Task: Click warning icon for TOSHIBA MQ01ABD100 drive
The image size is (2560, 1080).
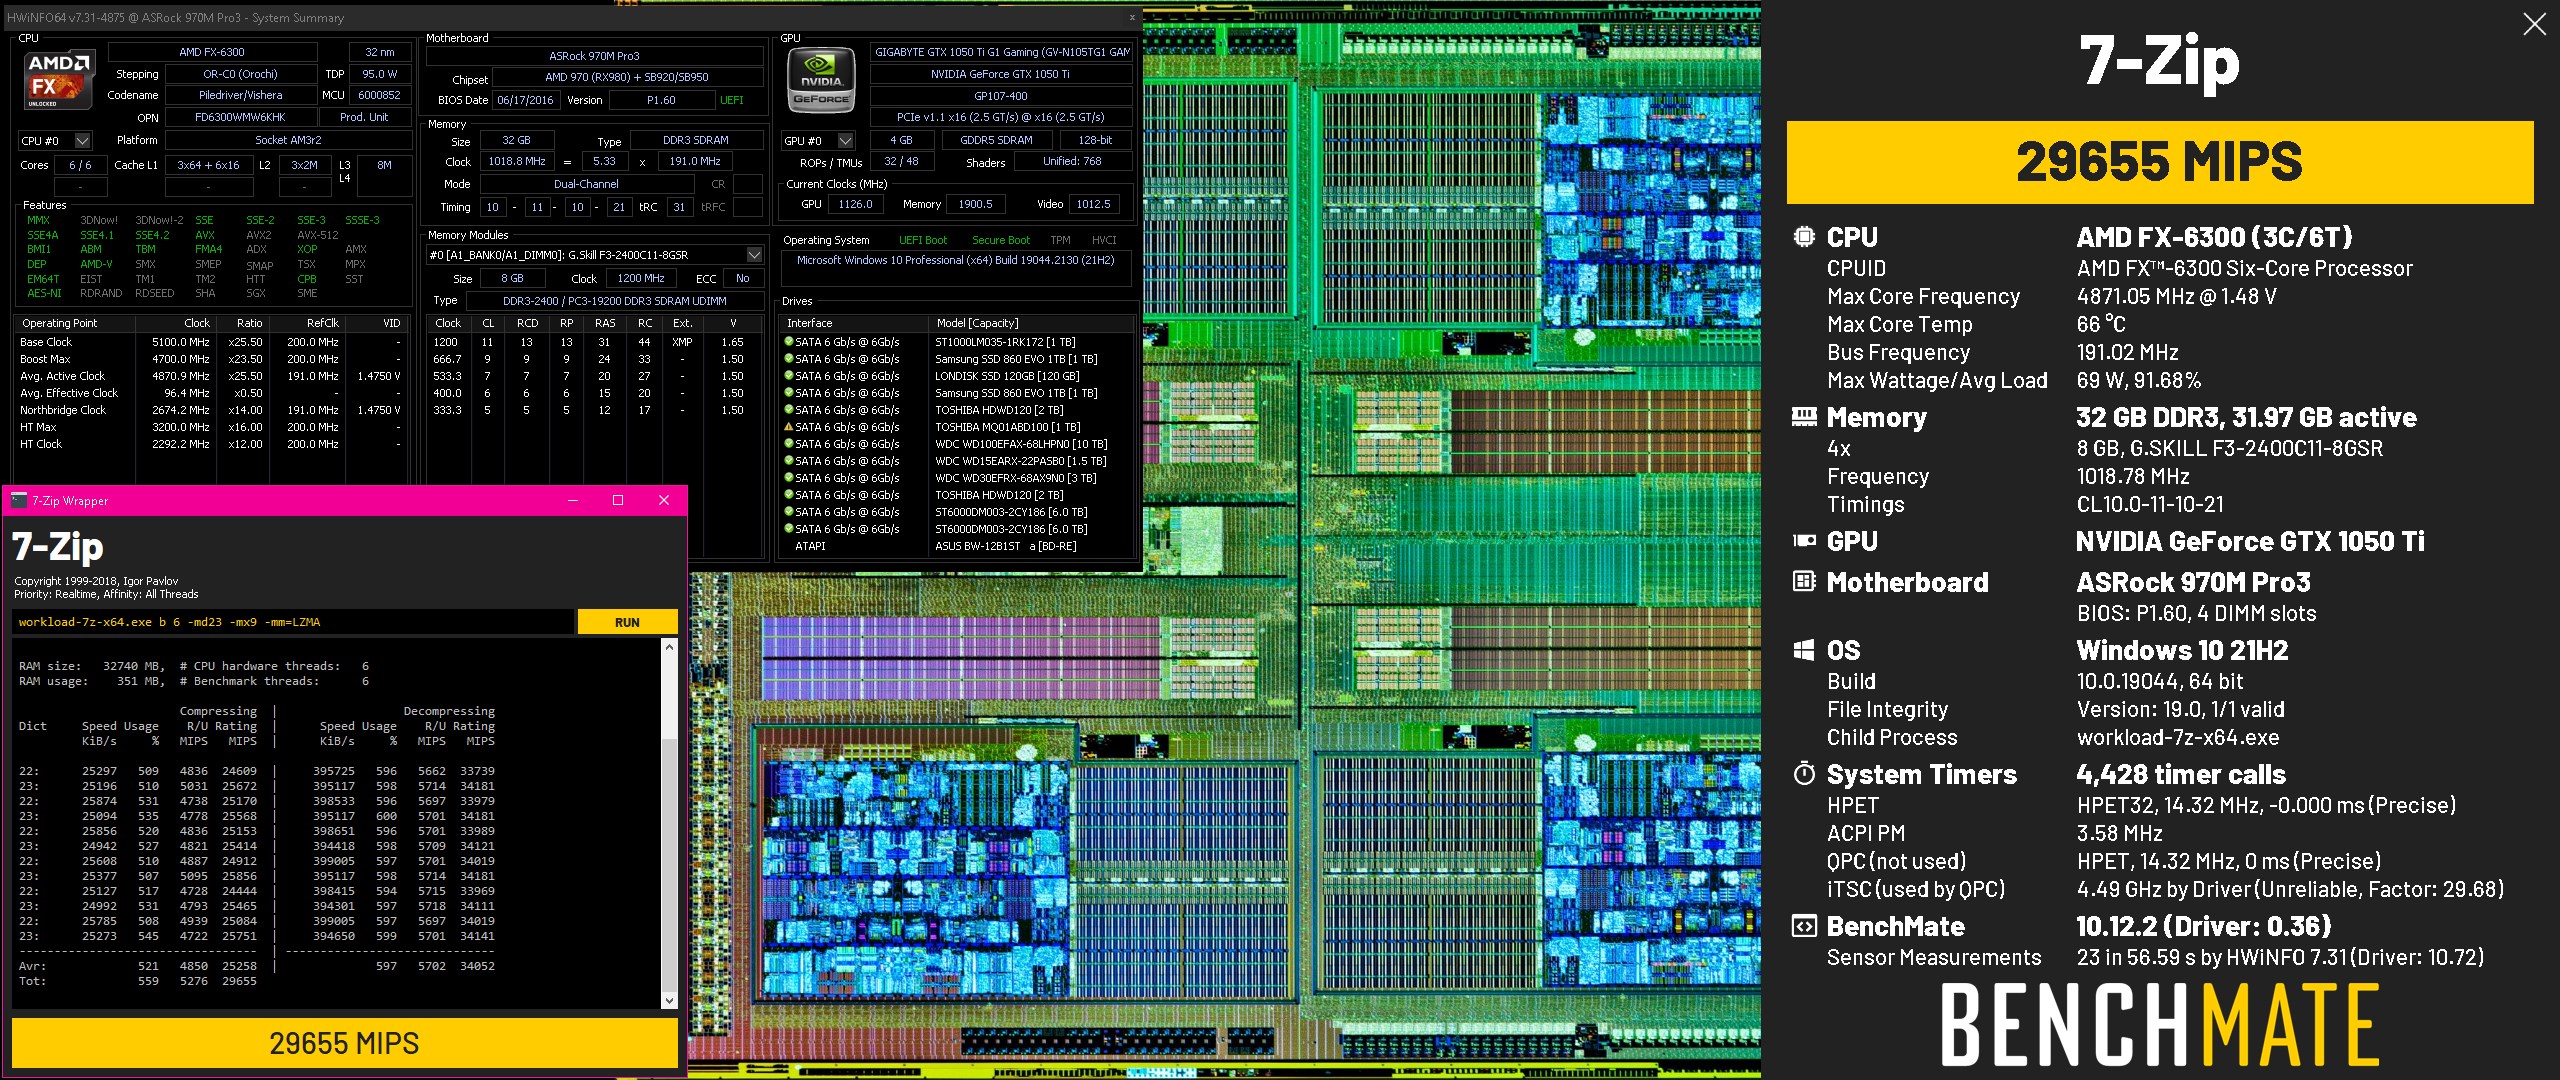Action: coord(788,427)
